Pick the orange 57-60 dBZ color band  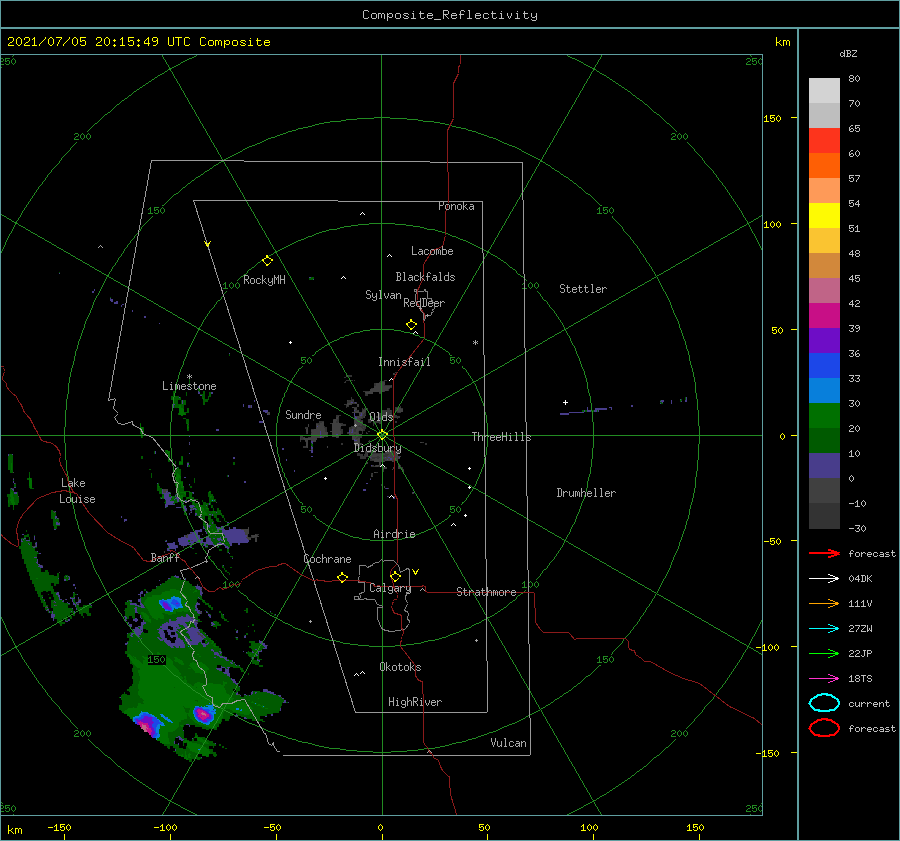824,165
